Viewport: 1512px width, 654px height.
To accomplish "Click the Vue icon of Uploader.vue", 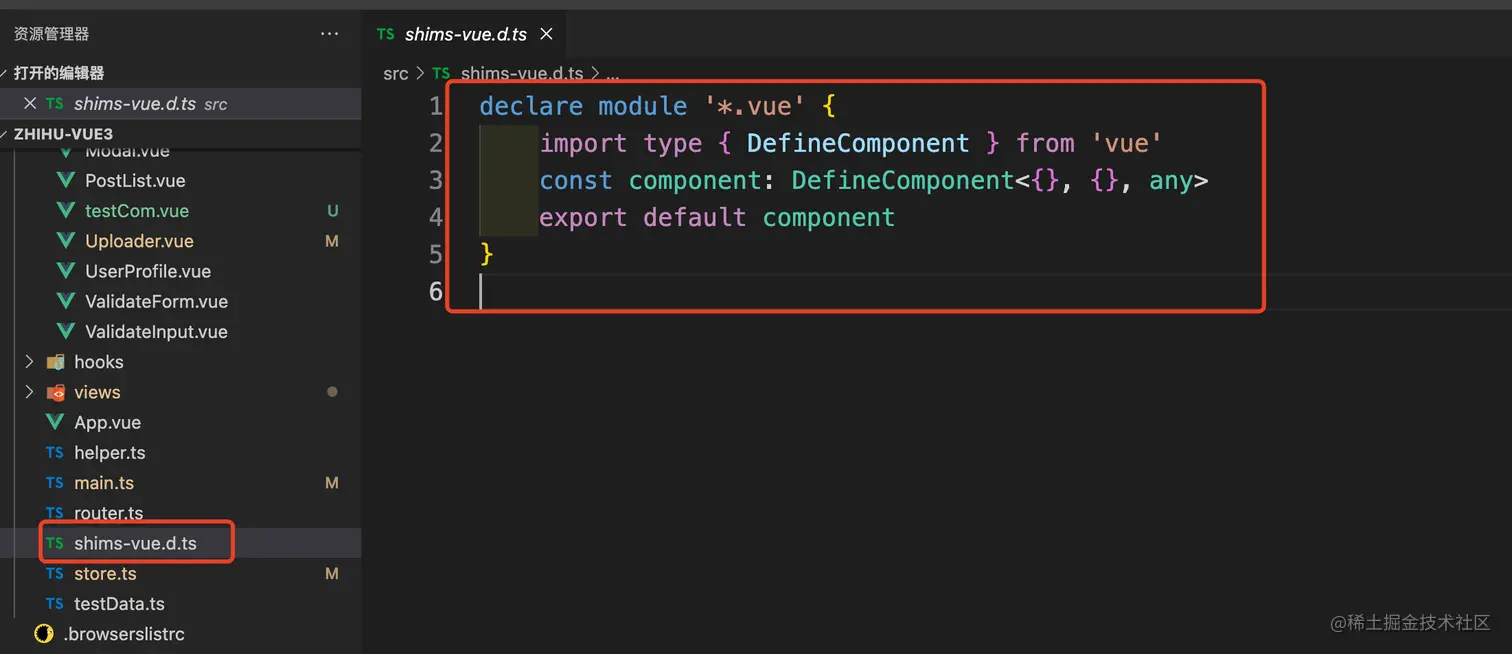I will coord(66,241).
